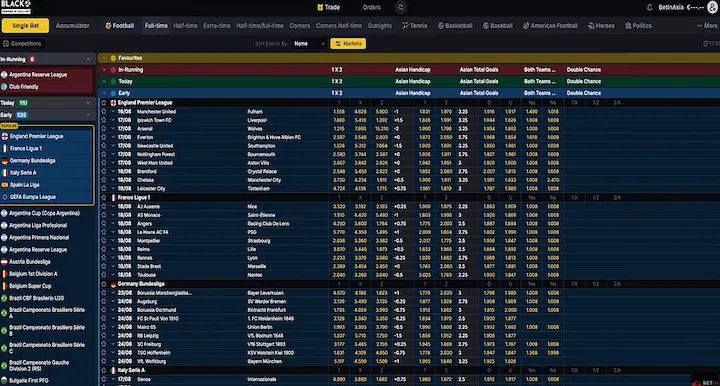Open the Orders tab
The image size is (720, 386).
[371, 7]
